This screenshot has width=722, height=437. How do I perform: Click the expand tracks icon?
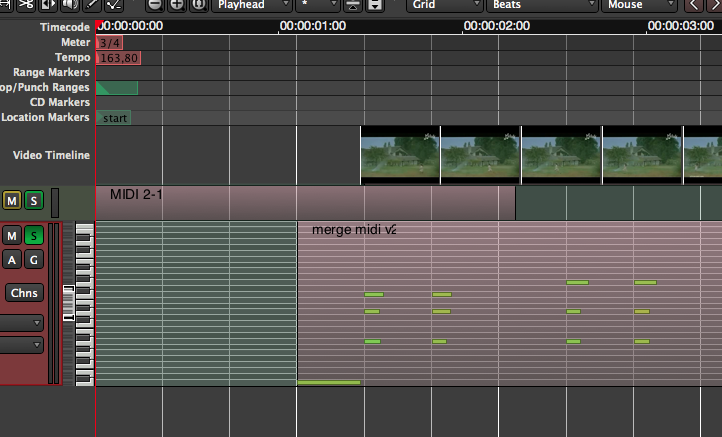click(x=352, y=5)
